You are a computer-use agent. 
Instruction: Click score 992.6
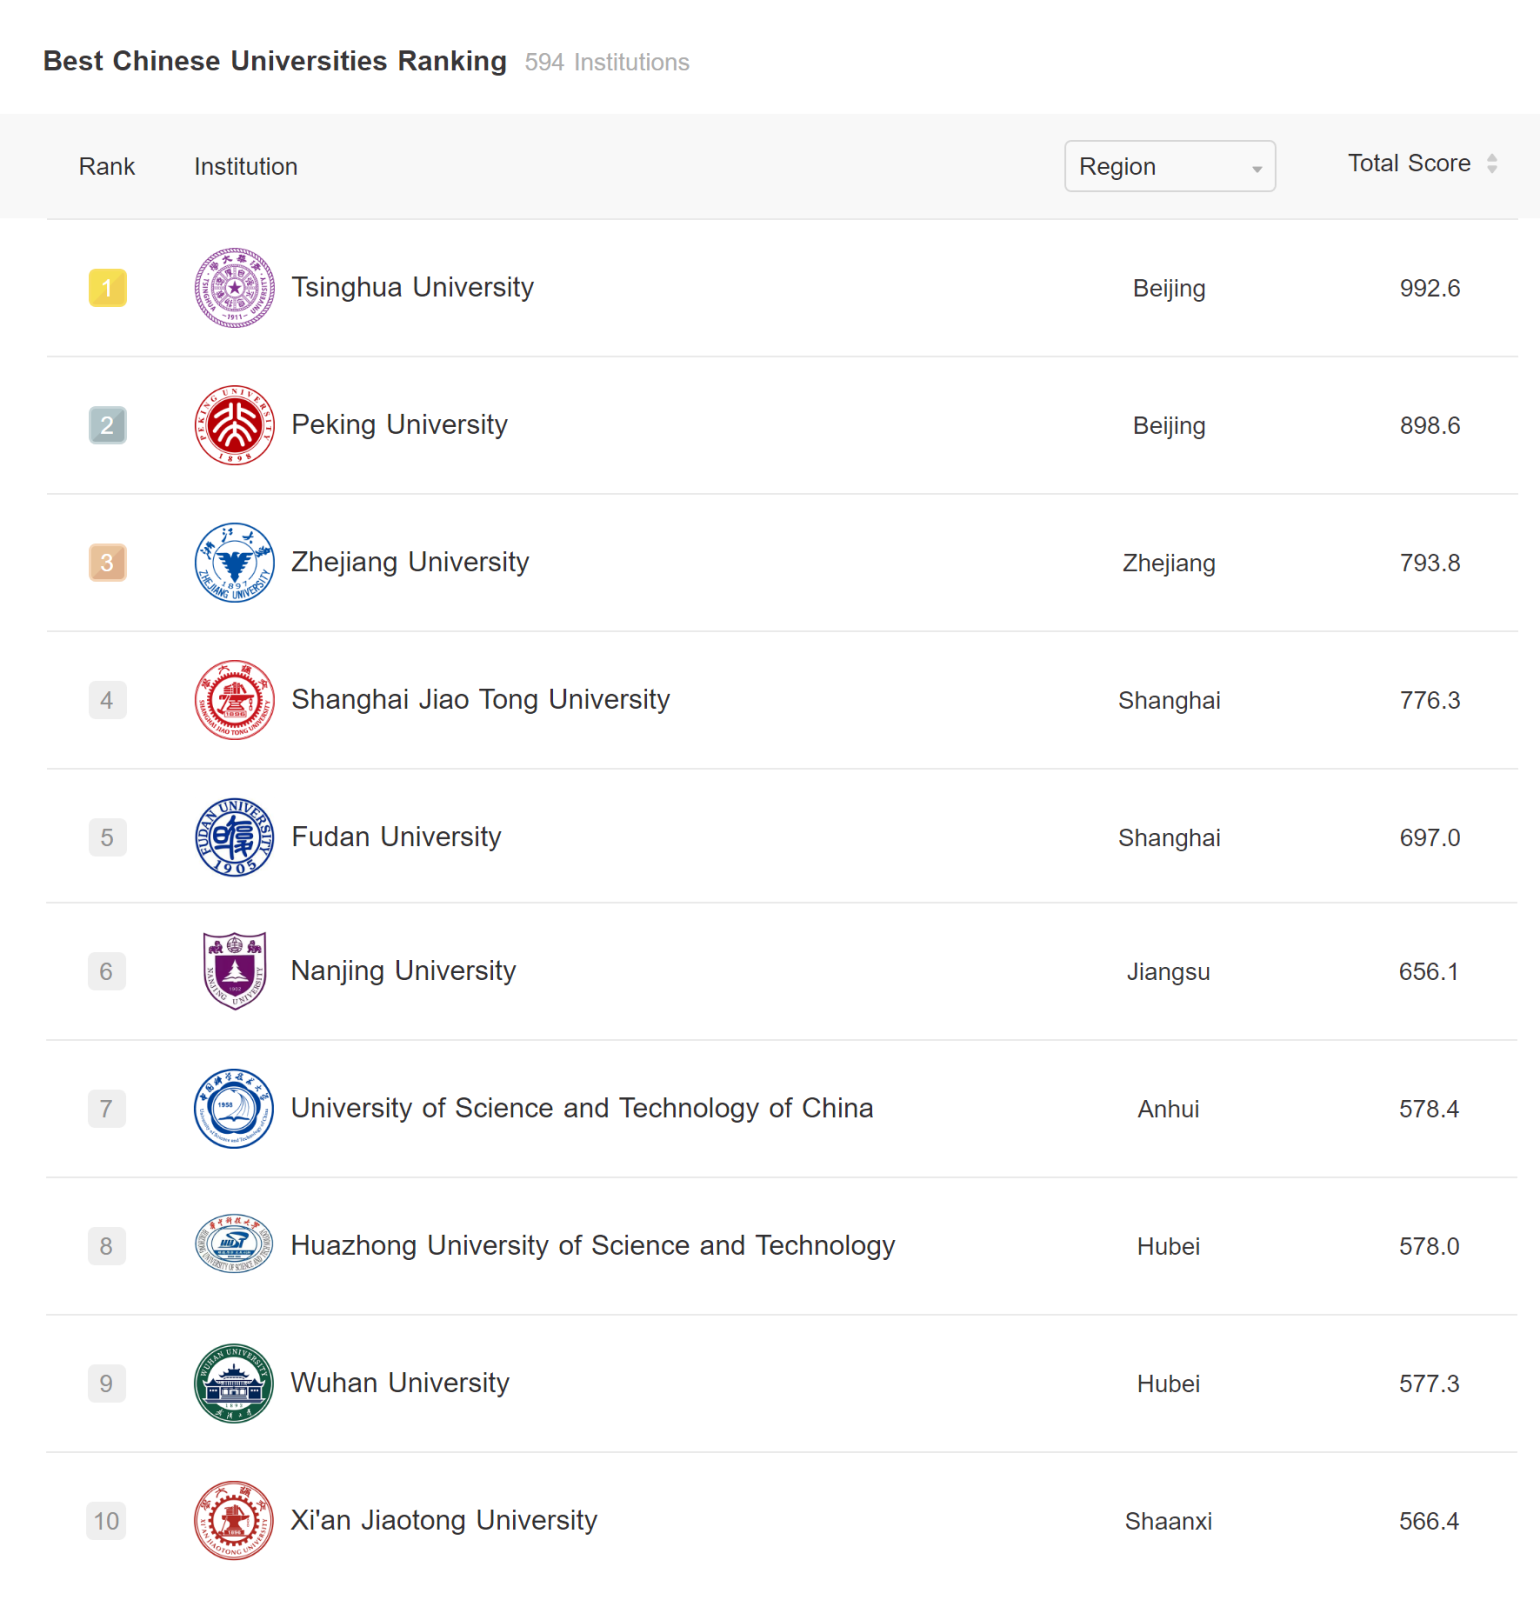[1430, 288]
